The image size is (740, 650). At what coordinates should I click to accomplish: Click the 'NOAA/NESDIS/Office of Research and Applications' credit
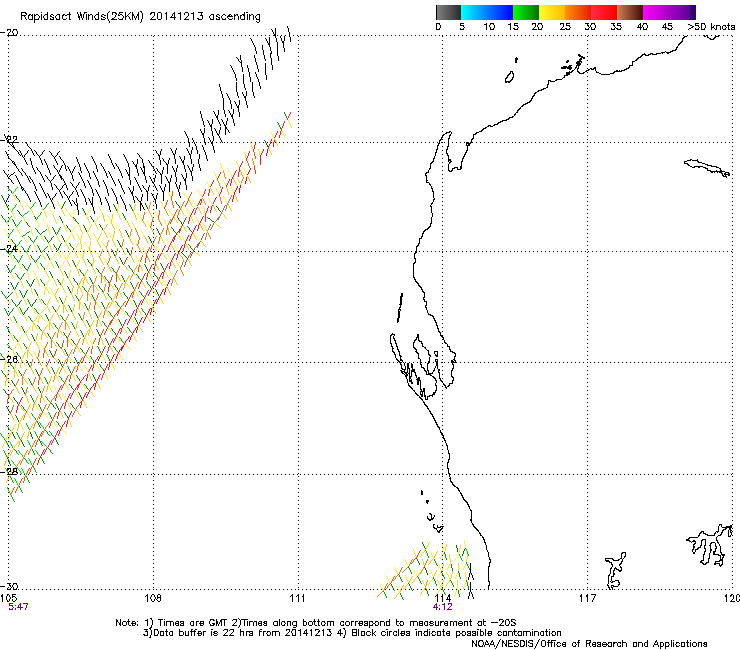[589, 643]
